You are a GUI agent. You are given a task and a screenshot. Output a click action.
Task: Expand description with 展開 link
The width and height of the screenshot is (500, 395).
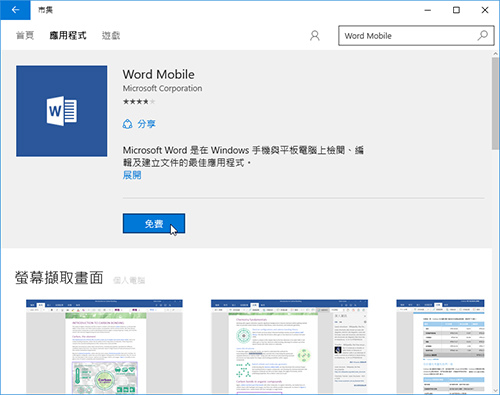pos(132,175)
